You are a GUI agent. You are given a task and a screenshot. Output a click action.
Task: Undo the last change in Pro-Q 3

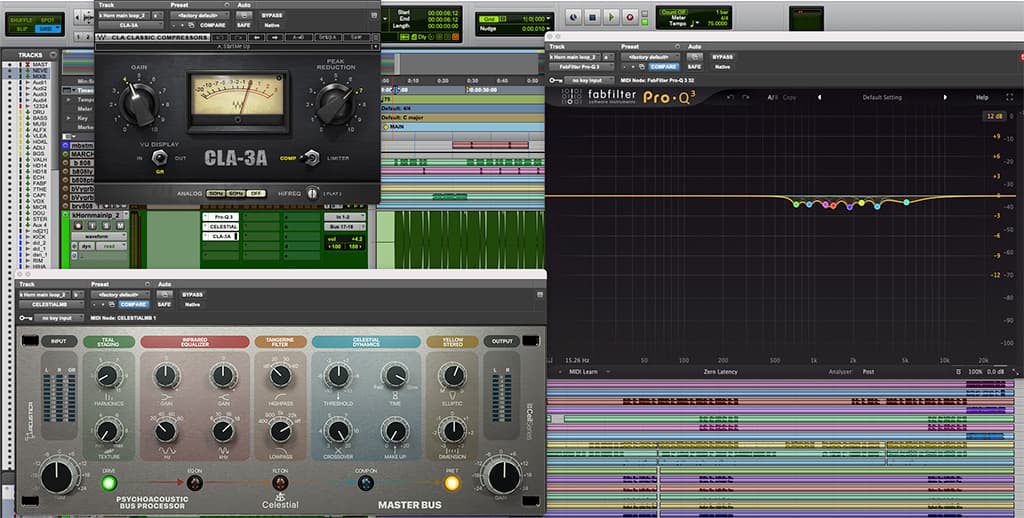pyautogui.click(x=730, y=97)
